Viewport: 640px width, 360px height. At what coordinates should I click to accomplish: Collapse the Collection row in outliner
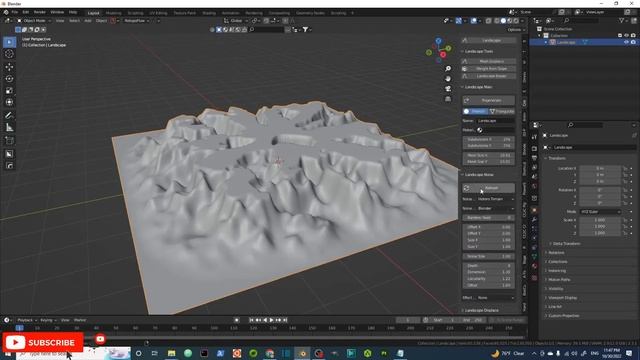click(x=540, y=36)
